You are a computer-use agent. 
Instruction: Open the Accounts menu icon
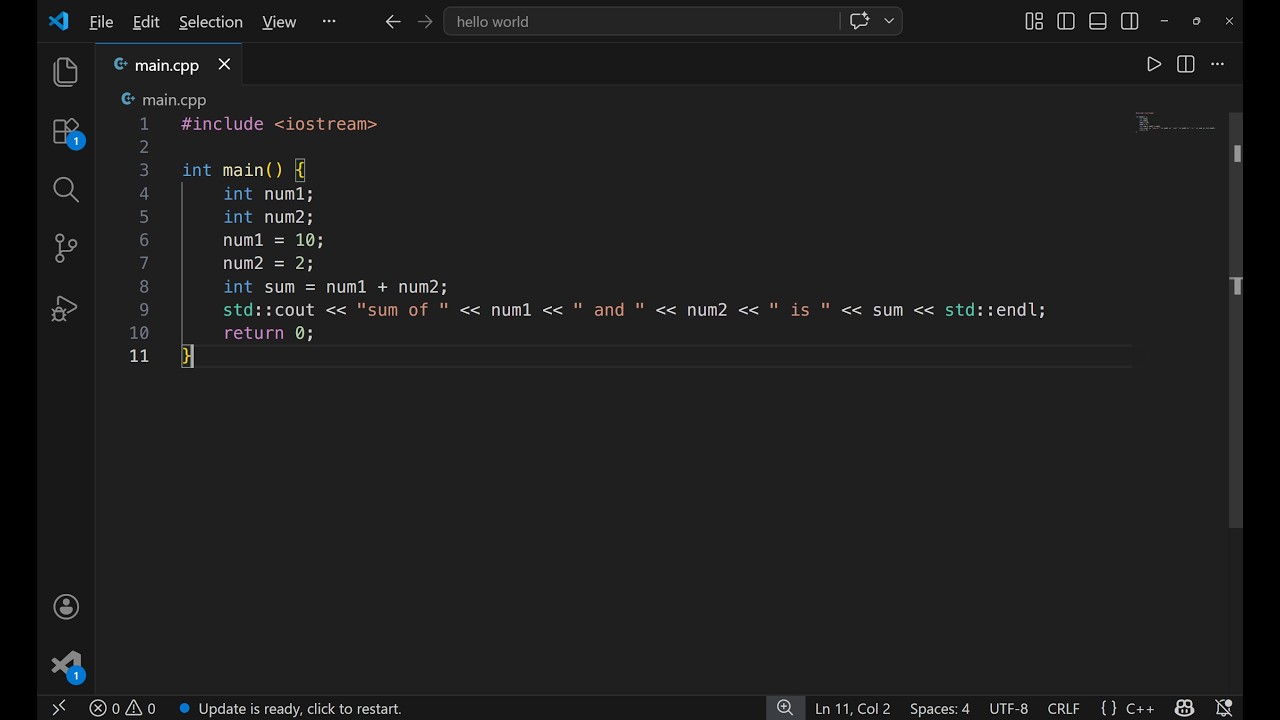pos(66,607)
